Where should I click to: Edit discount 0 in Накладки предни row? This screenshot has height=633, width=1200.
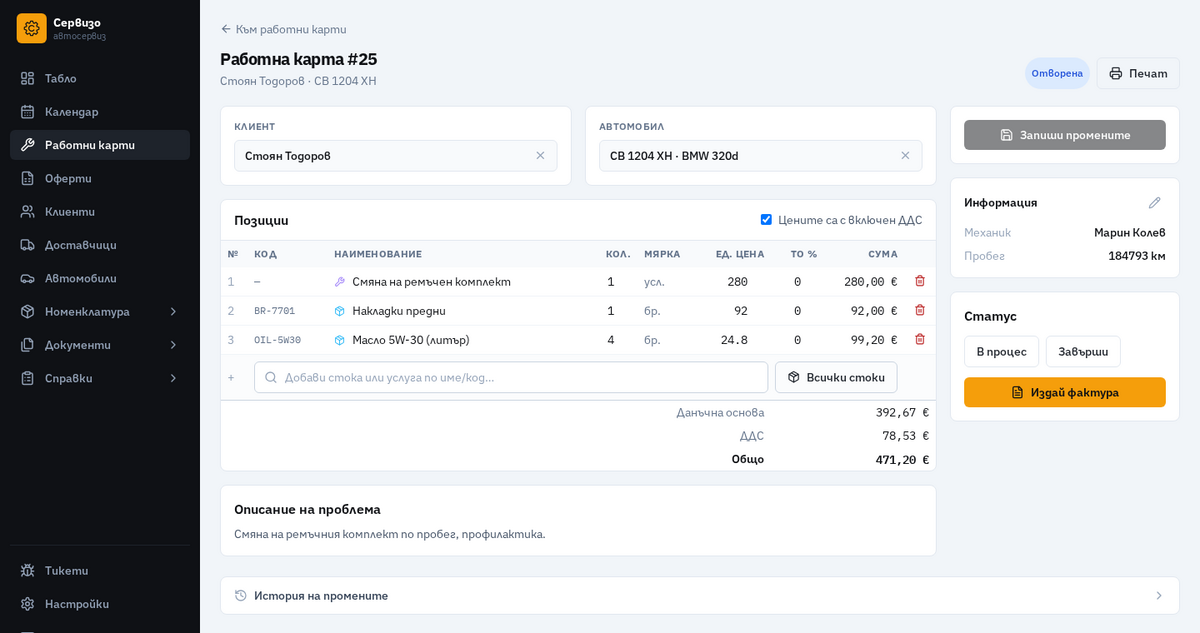(x=797, y=311)
